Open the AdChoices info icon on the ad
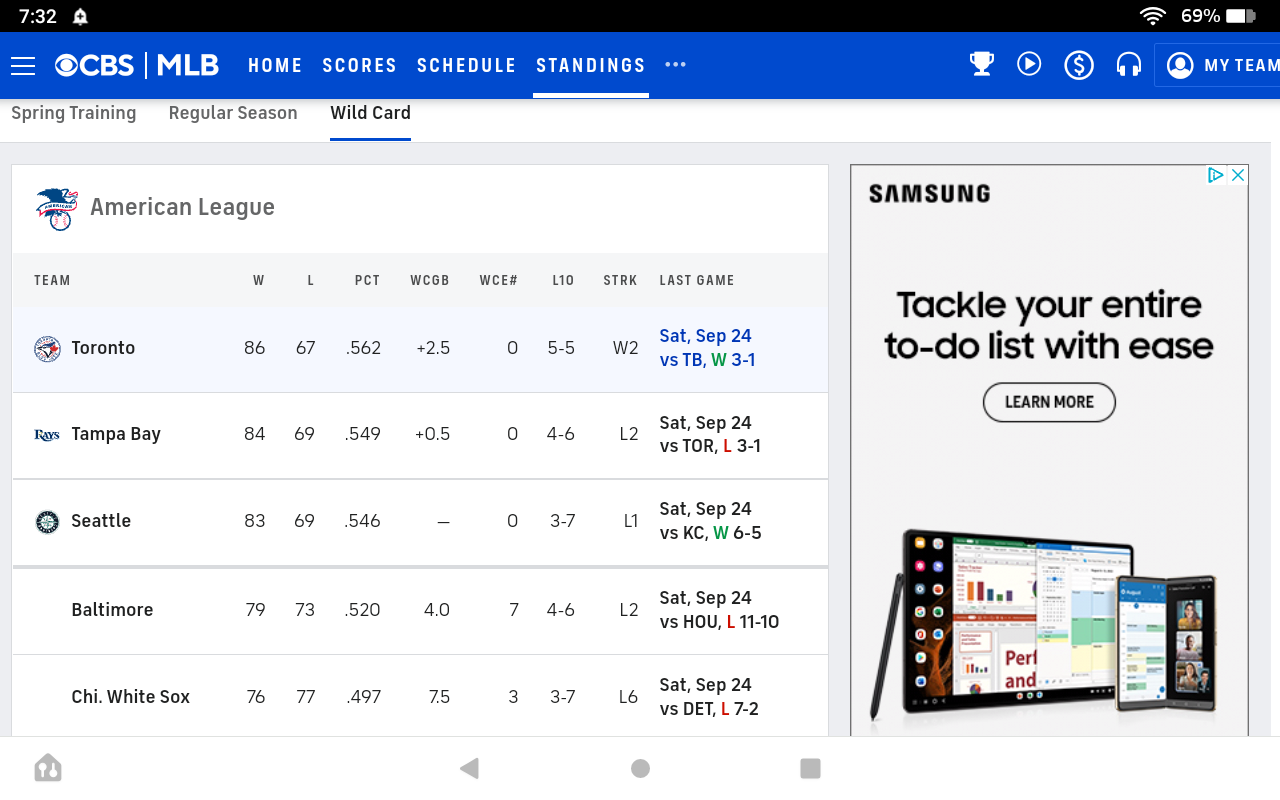Screen dimensions: 1280x800 [x=1214, y=174]
